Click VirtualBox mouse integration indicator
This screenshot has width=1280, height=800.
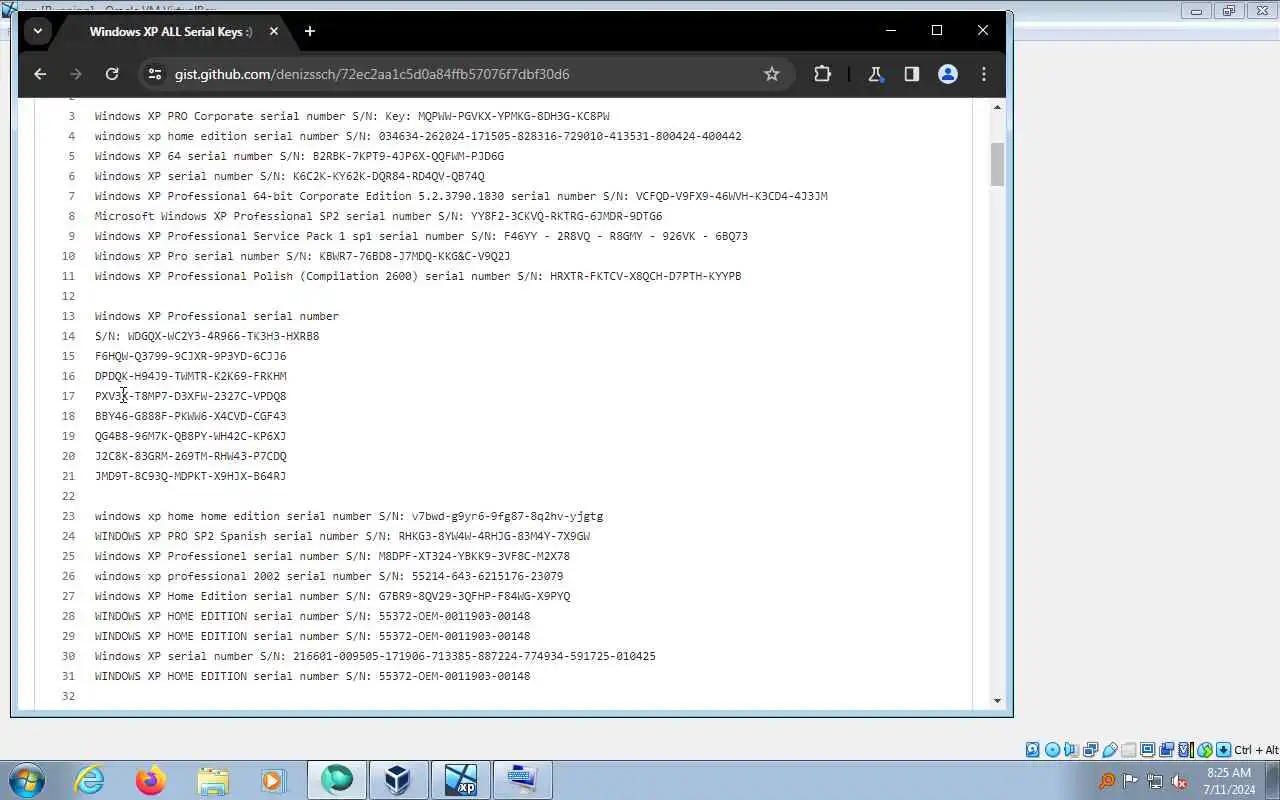coord(1204,750)
